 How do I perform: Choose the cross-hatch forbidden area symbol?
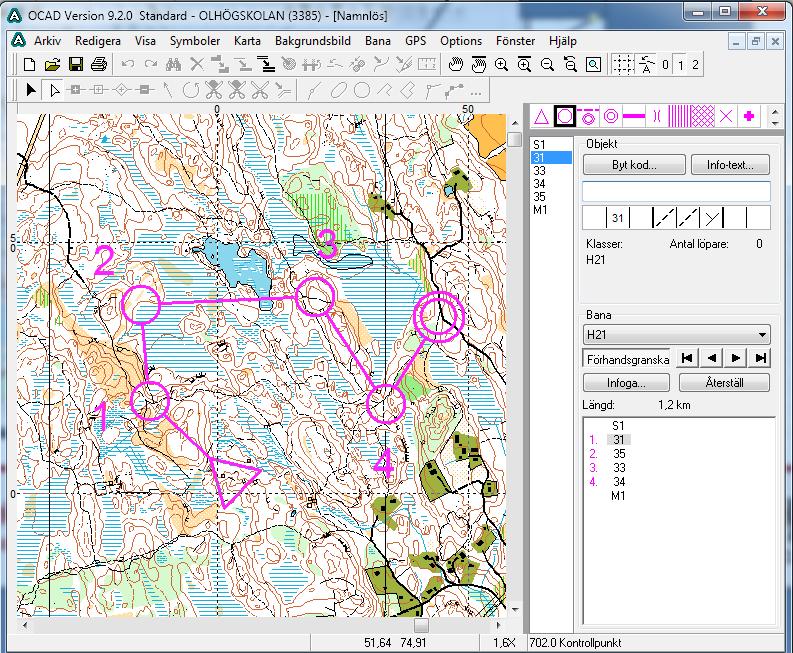(702, 117)
